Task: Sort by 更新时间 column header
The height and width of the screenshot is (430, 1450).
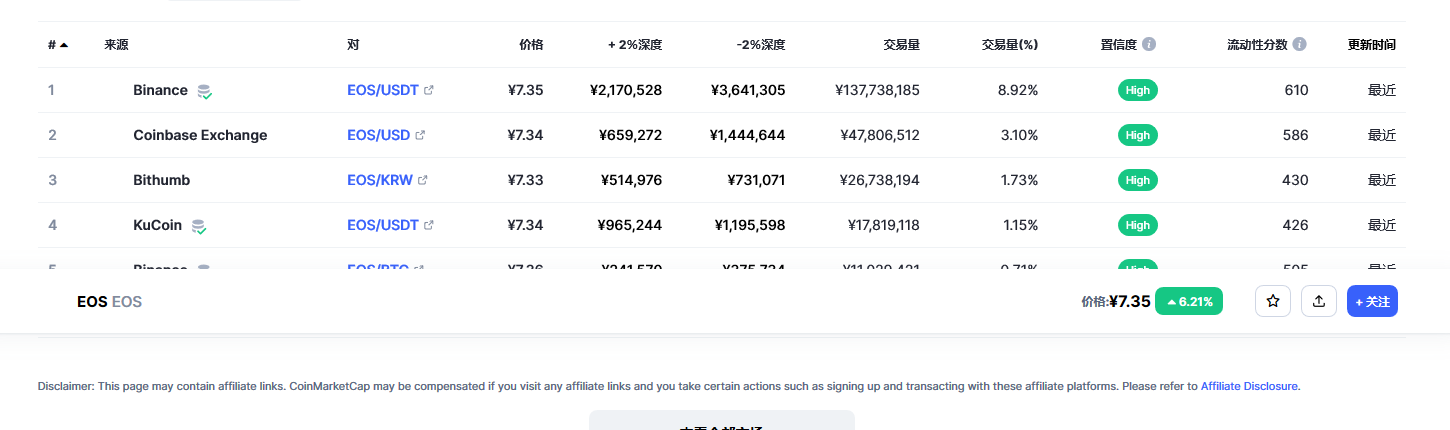Action: [1371, 45]
